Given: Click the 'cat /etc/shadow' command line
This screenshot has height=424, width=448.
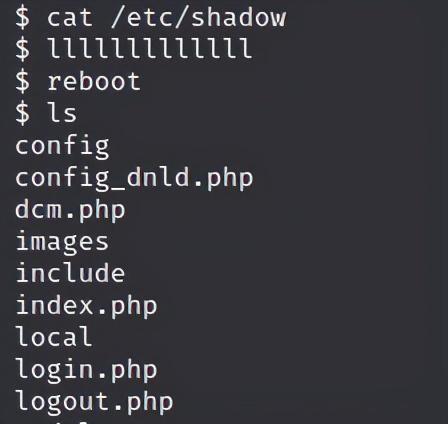Looking at the screenshot, I should click(x=150, y=18).
